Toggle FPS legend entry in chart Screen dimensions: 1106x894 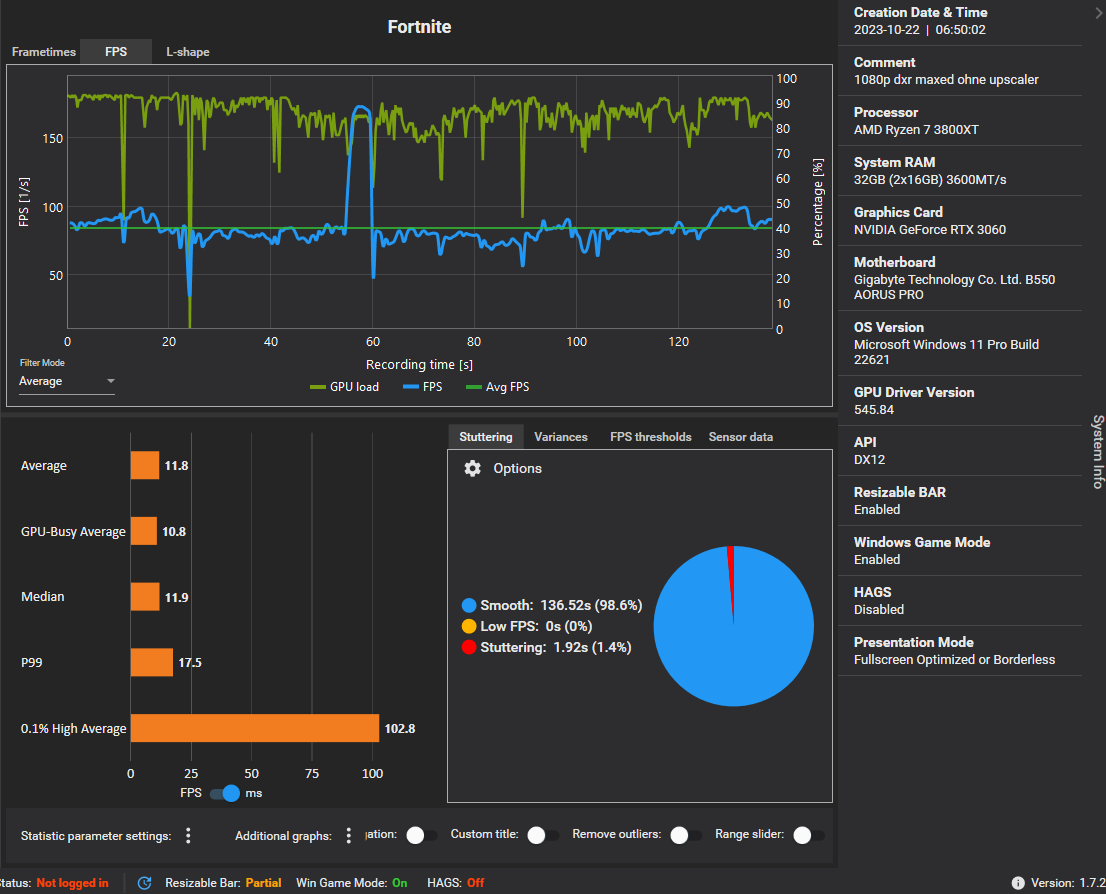423,387
